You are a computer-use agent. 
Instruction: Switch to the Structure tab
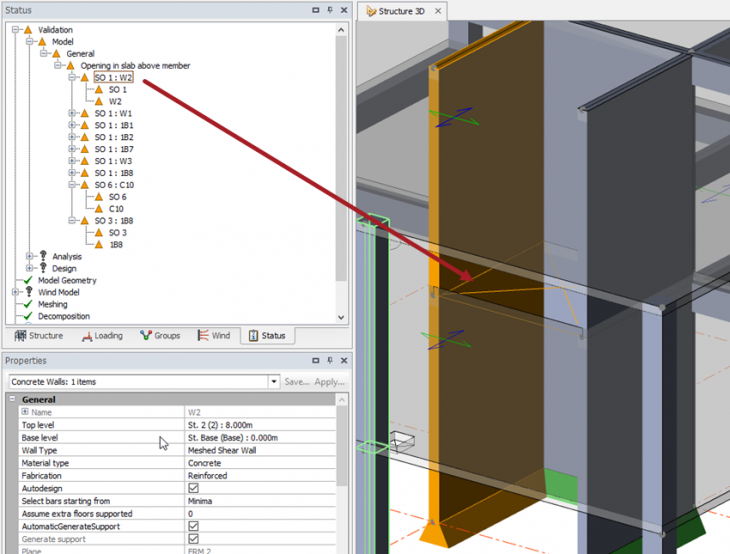tap(38, 336)
